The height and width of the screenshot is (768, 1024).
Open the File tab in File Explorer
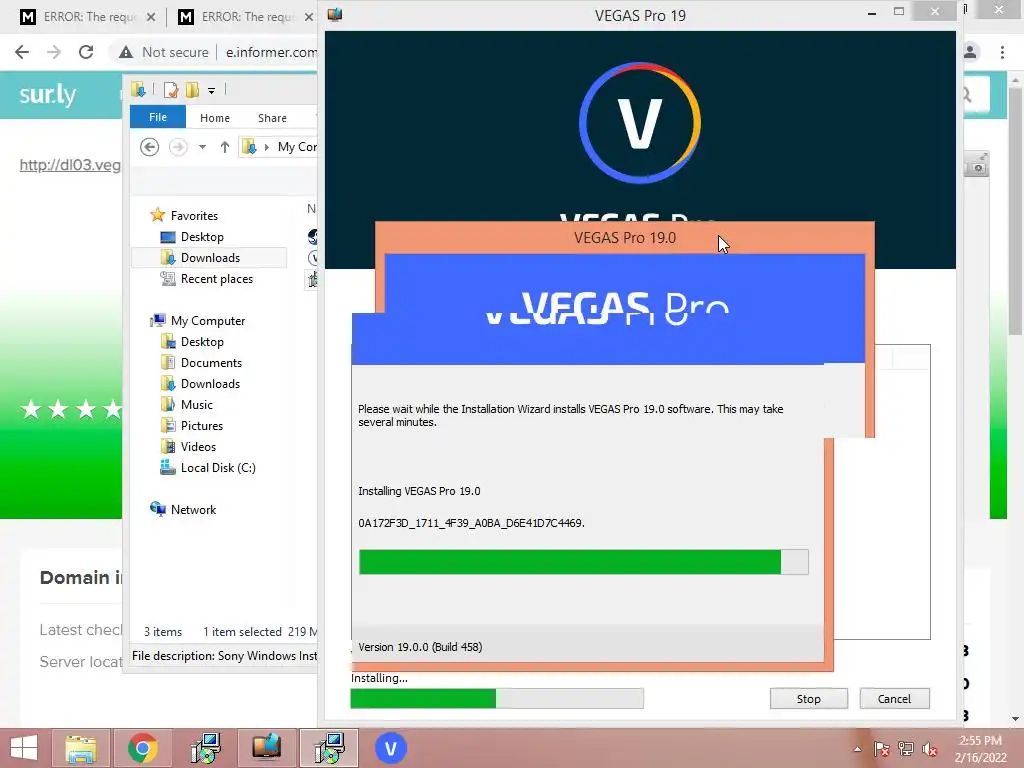coord(157,118)
